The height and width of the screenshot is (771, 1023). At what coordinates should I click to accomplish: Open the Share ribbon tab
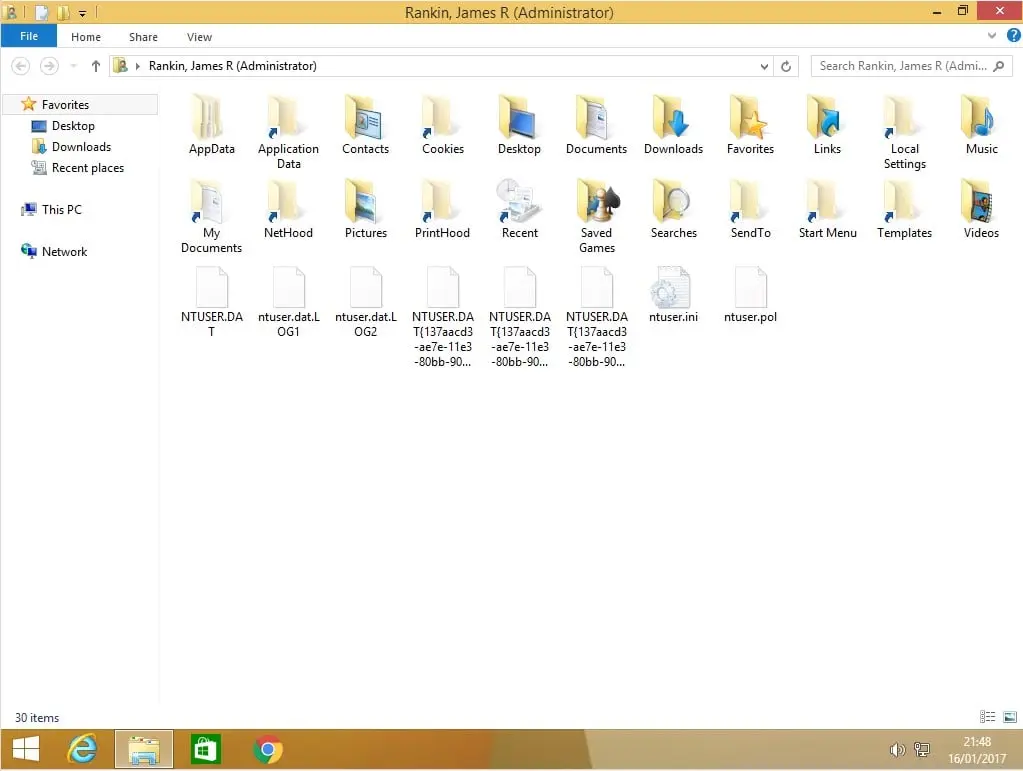[143, 37]
